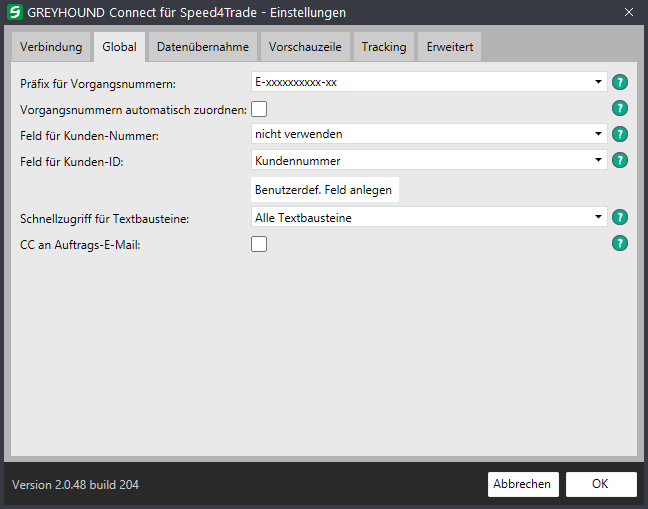Open the Feld für Kunden-ID dropdown

(x=429, y=160)
